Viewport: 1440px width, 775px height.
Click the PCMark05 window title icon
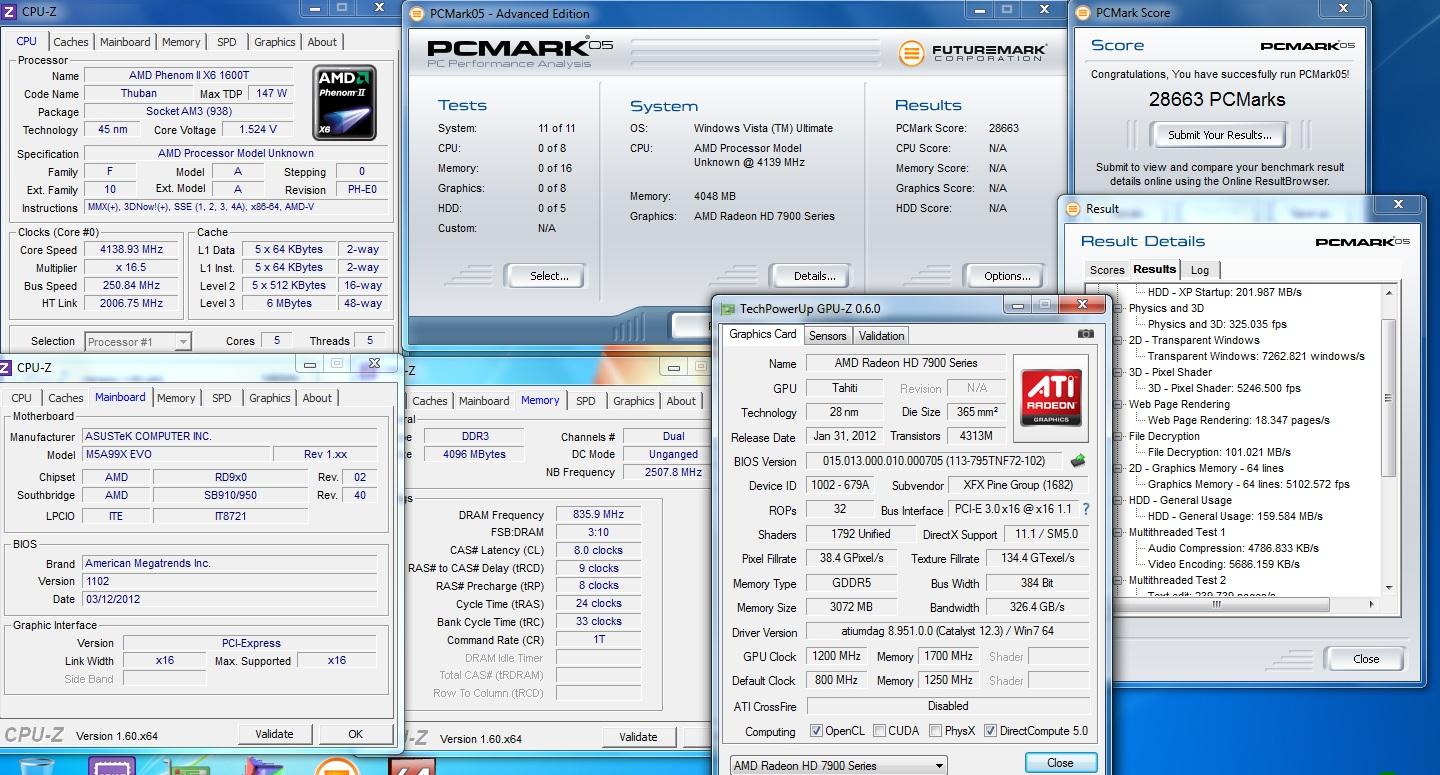(x=415, y=13)
